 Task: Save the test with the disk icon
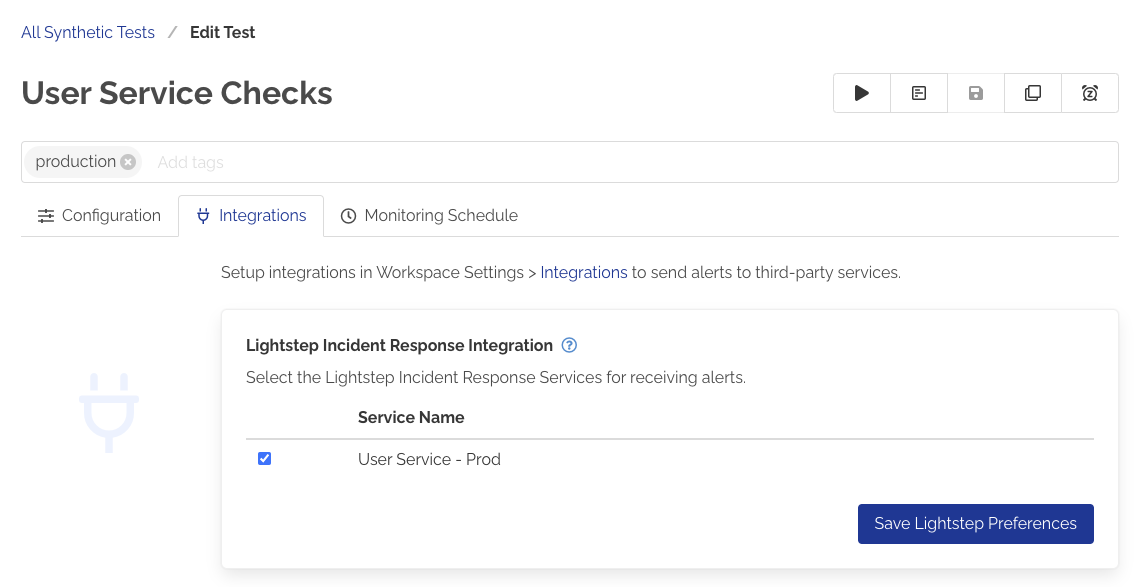975,92
